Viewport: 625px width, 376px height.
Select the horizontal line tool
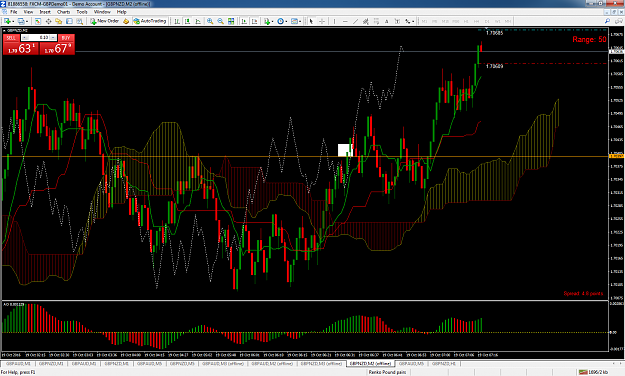tap(345, 21)
